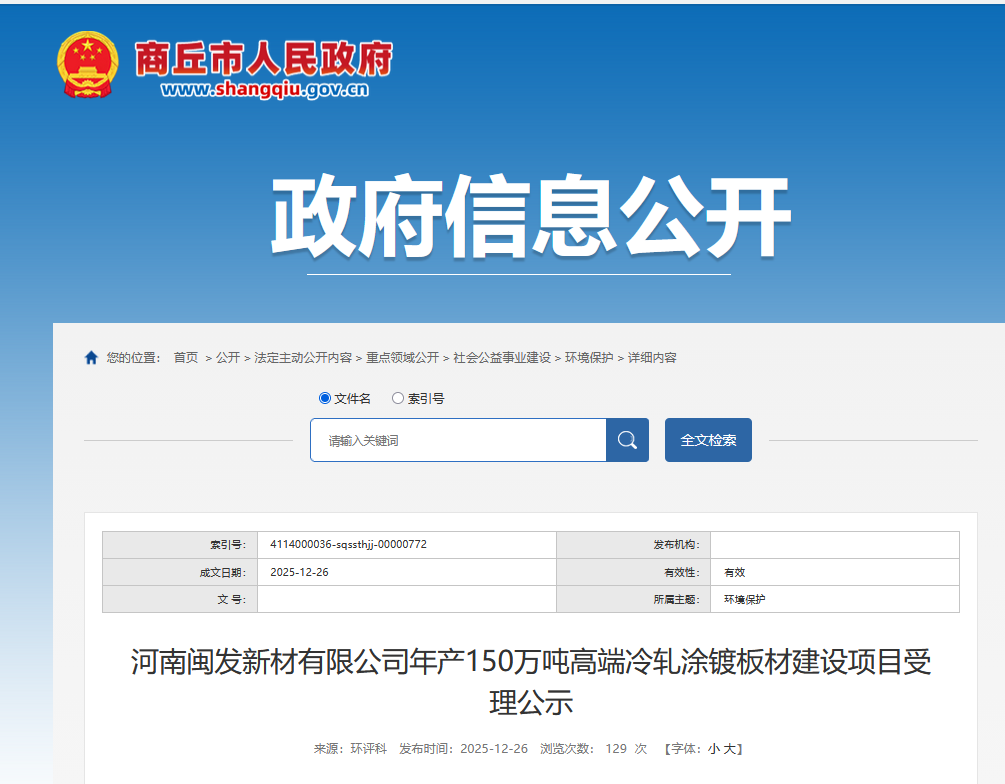Click the home icon beside 您的位置

click(x=91, y=357)
